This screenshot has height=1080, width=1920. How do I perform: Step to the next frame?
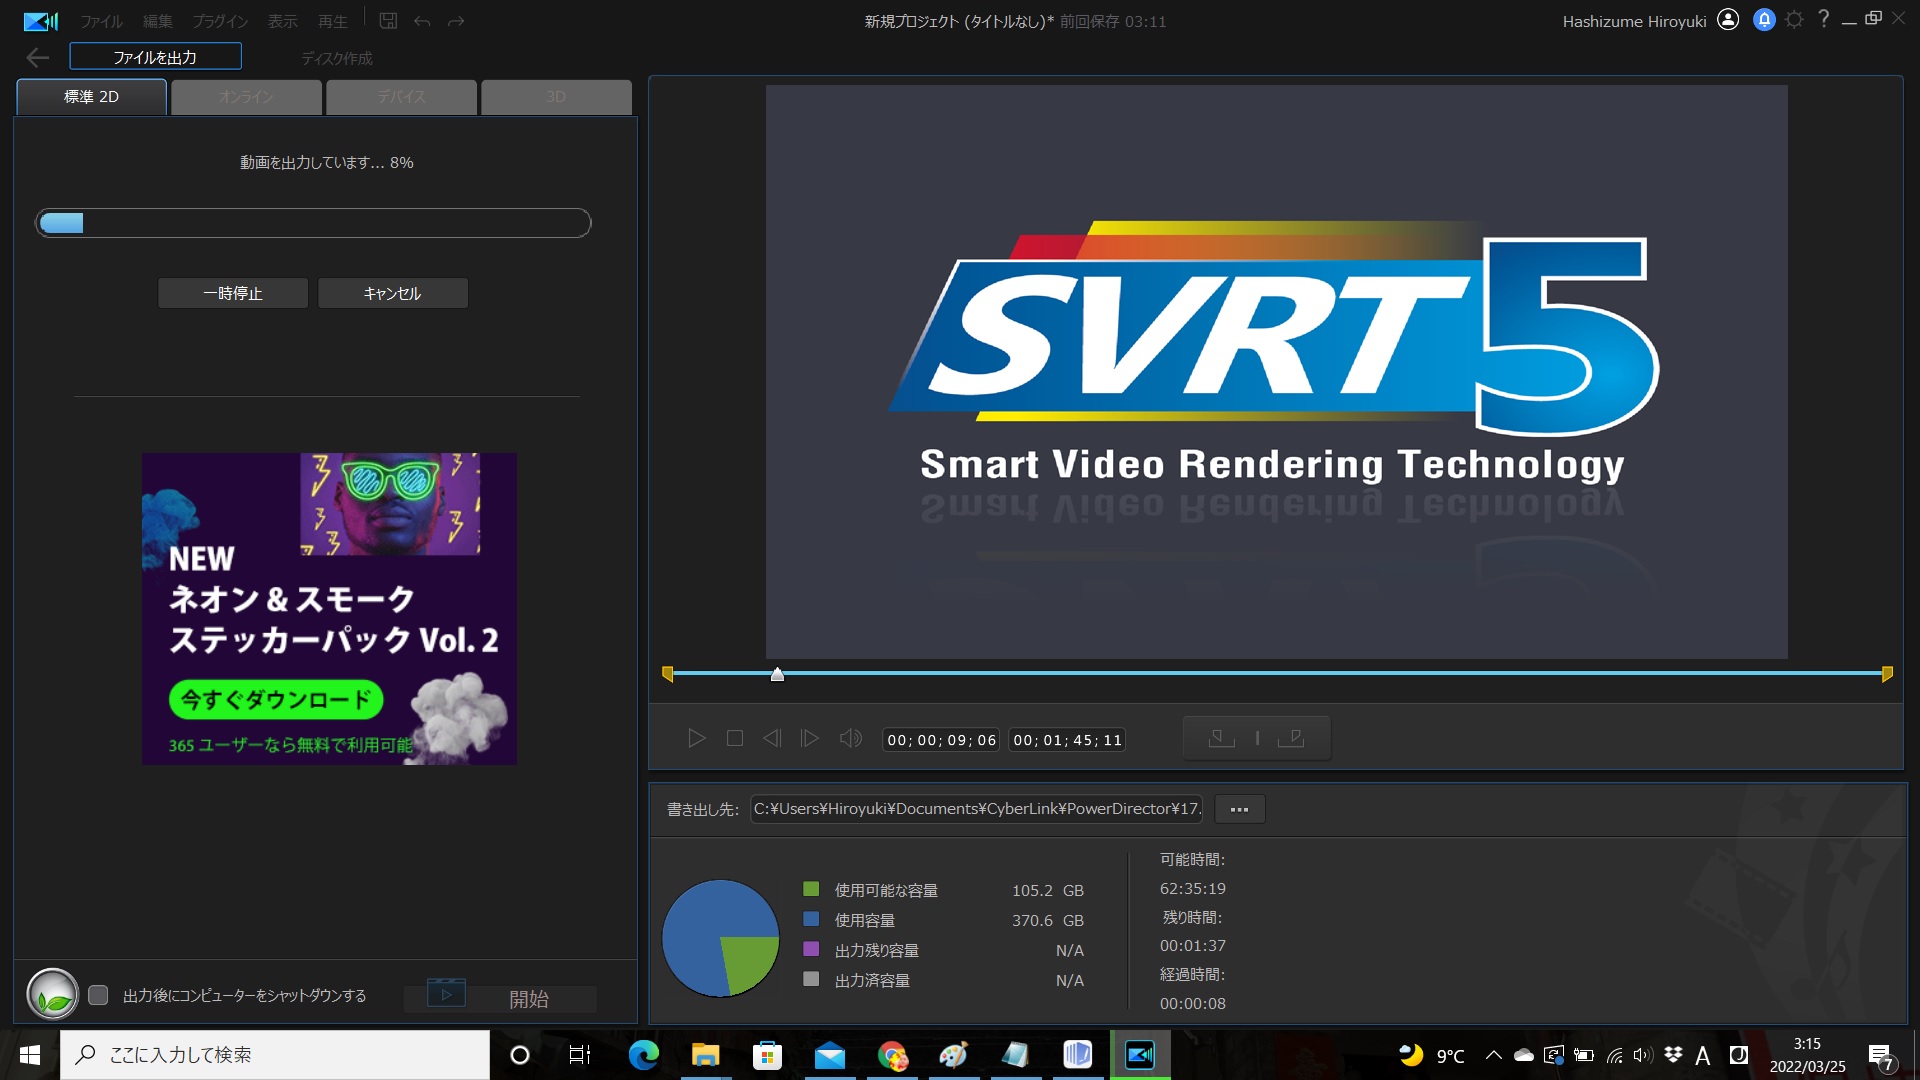(x=810, y=739)
